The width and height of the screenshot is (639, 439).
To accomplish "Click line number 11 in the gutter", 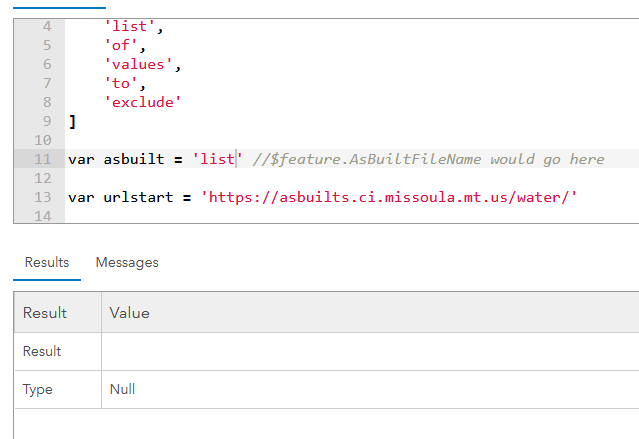I will point(42,159).
